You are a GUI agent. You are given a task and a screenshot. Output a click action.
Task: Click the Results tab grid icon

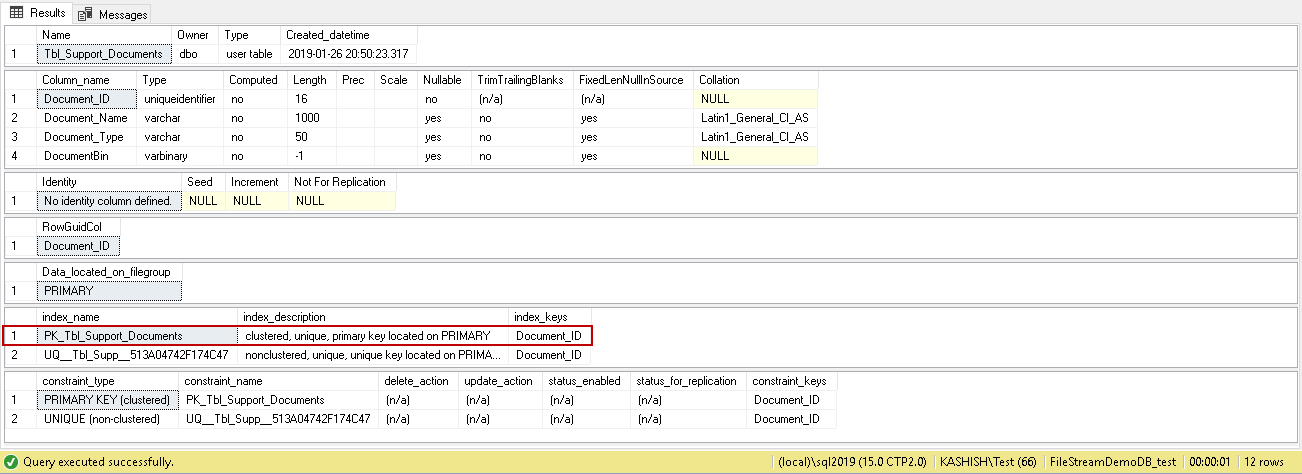point(17,13)
